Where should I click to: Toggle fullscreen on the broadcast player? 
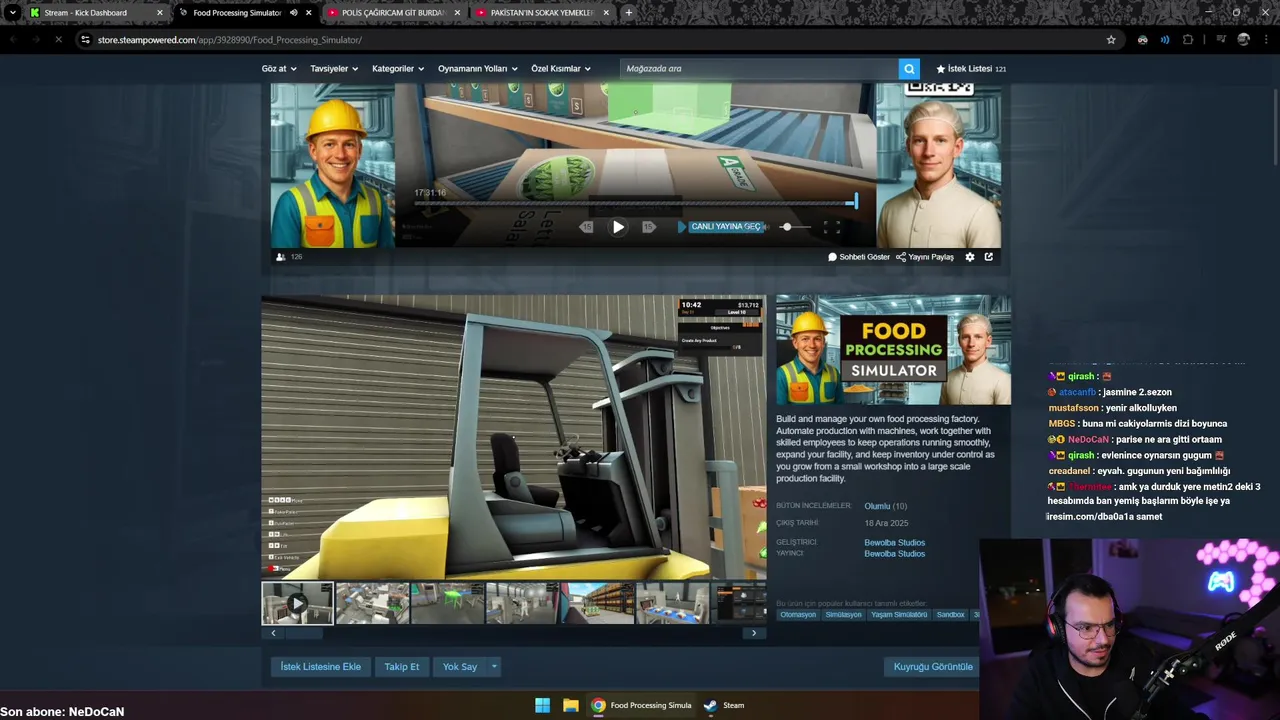point(832,227)
